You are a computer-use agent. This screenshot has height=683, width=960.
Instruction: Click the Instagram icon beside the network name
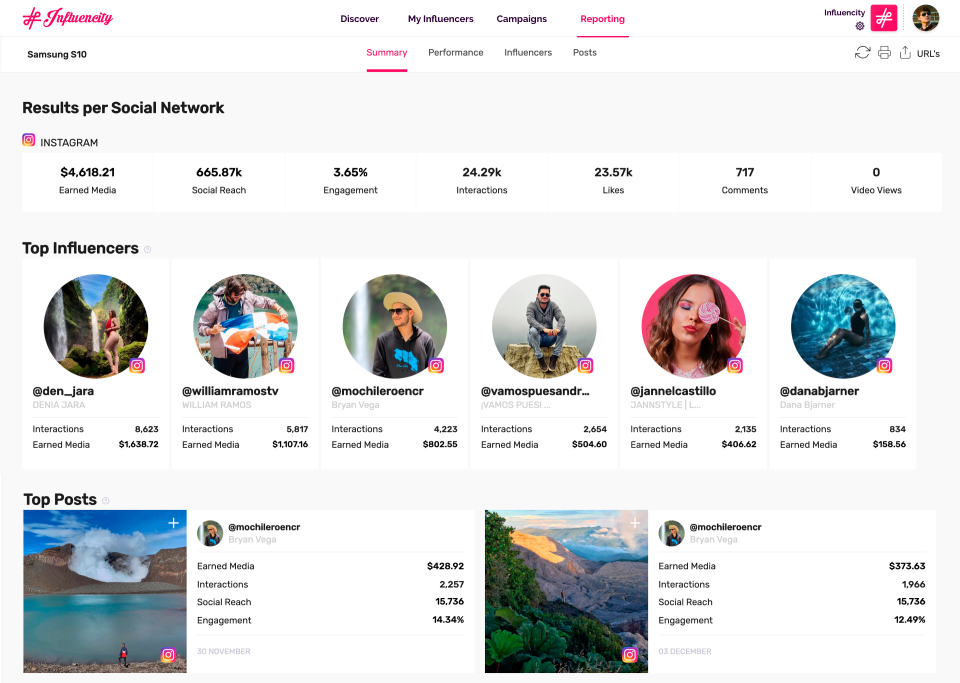[28, 140]
